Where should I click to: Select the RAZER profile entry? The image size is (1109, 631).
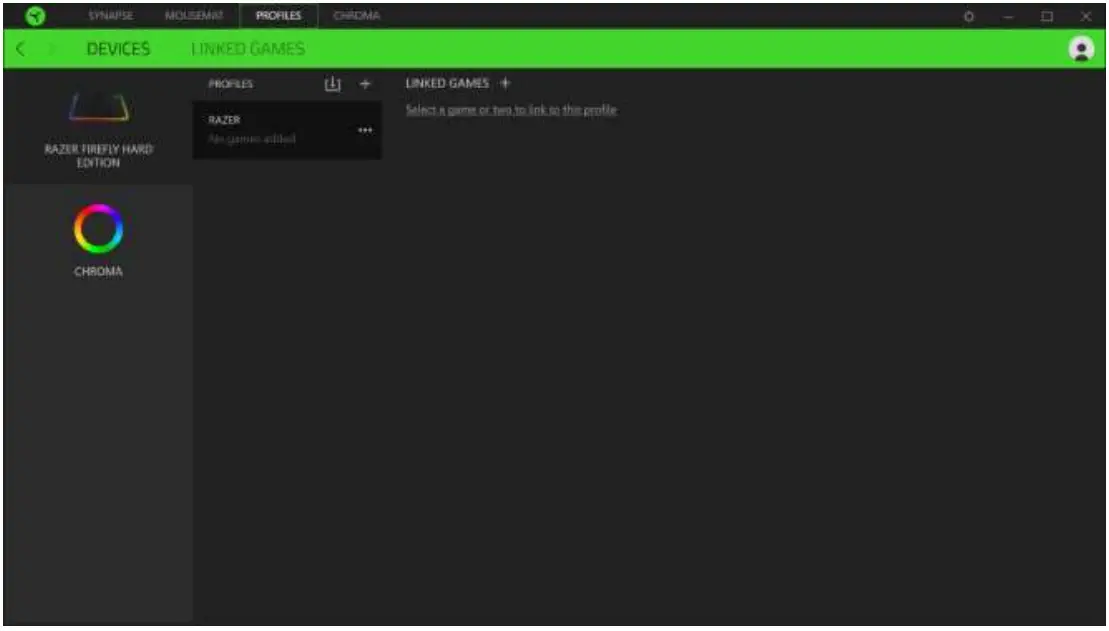click(x=287, y=129)
